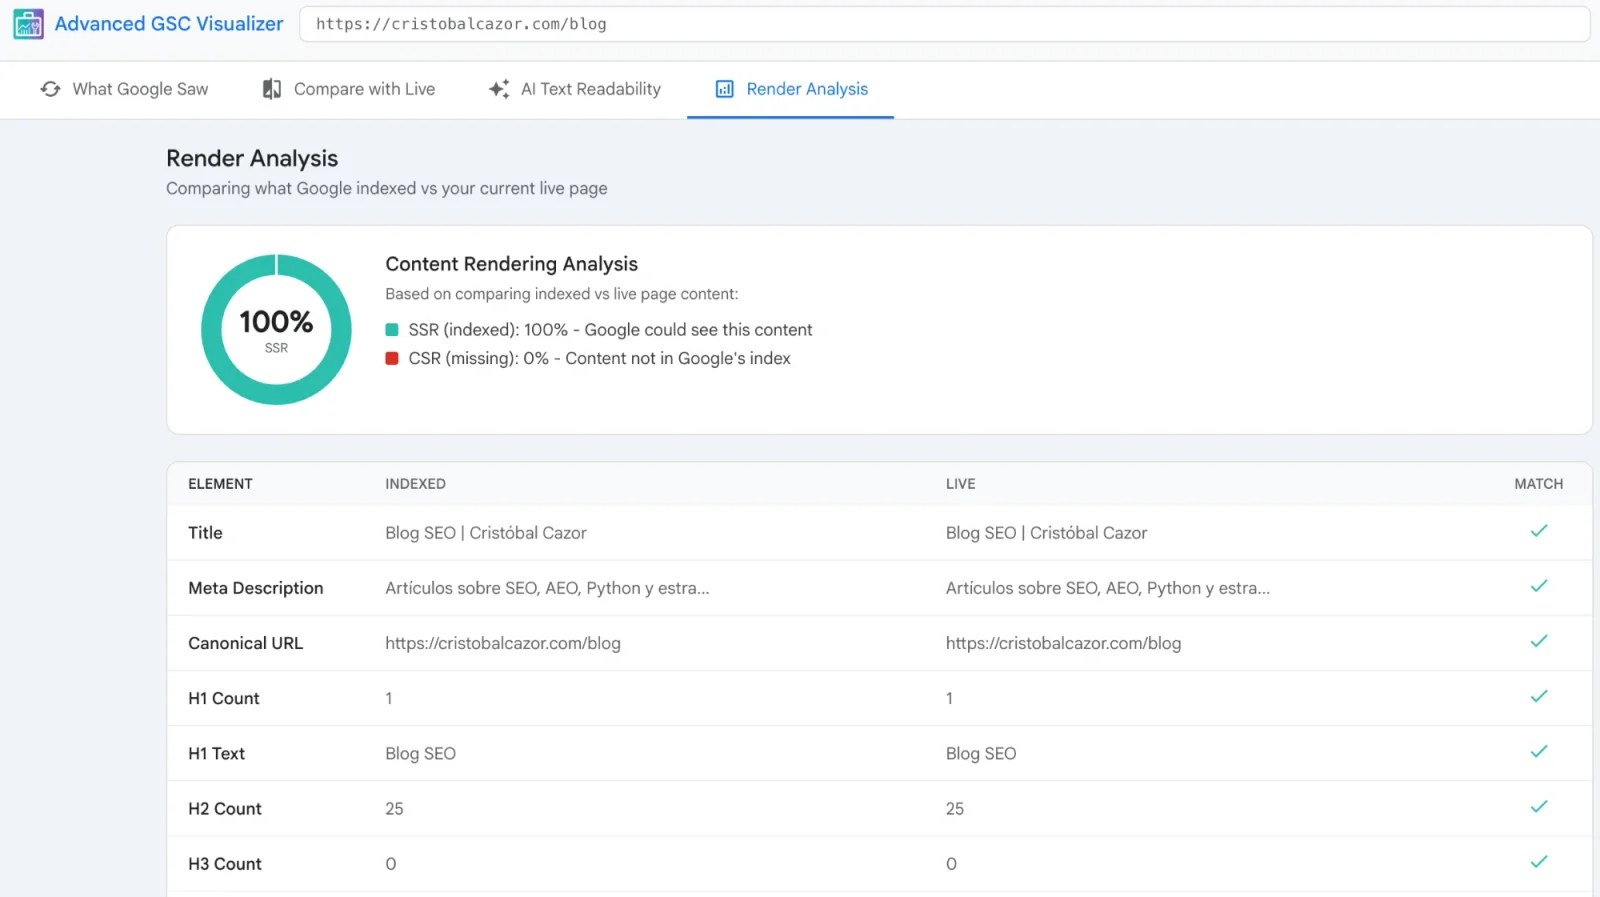Click the live H2 Count value 25
This screenshot has width=1600, height=897.
pos(955,808)
